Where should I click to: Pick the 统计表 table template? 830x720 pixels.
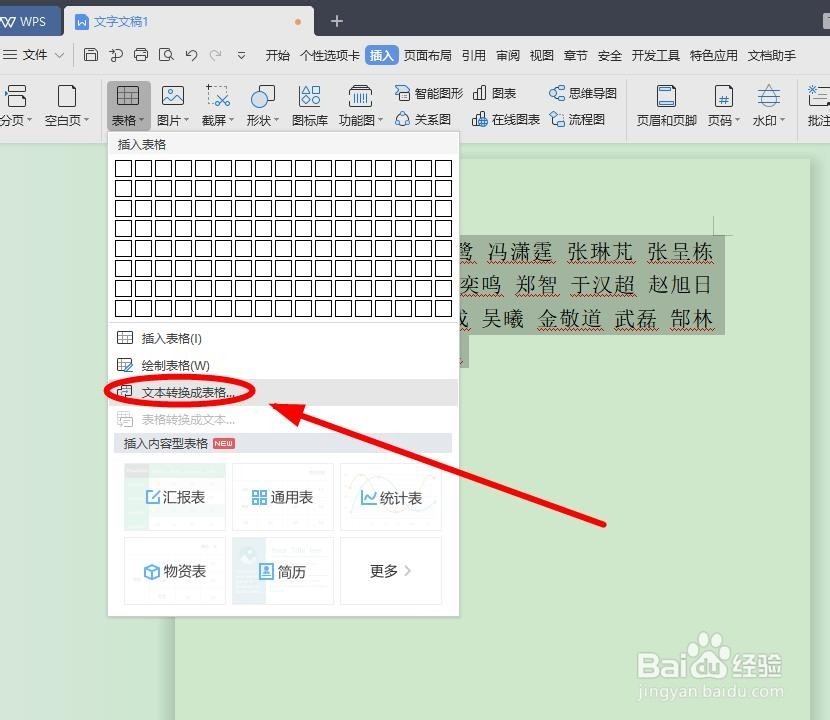pyautogui.click(x=391, y=497)
